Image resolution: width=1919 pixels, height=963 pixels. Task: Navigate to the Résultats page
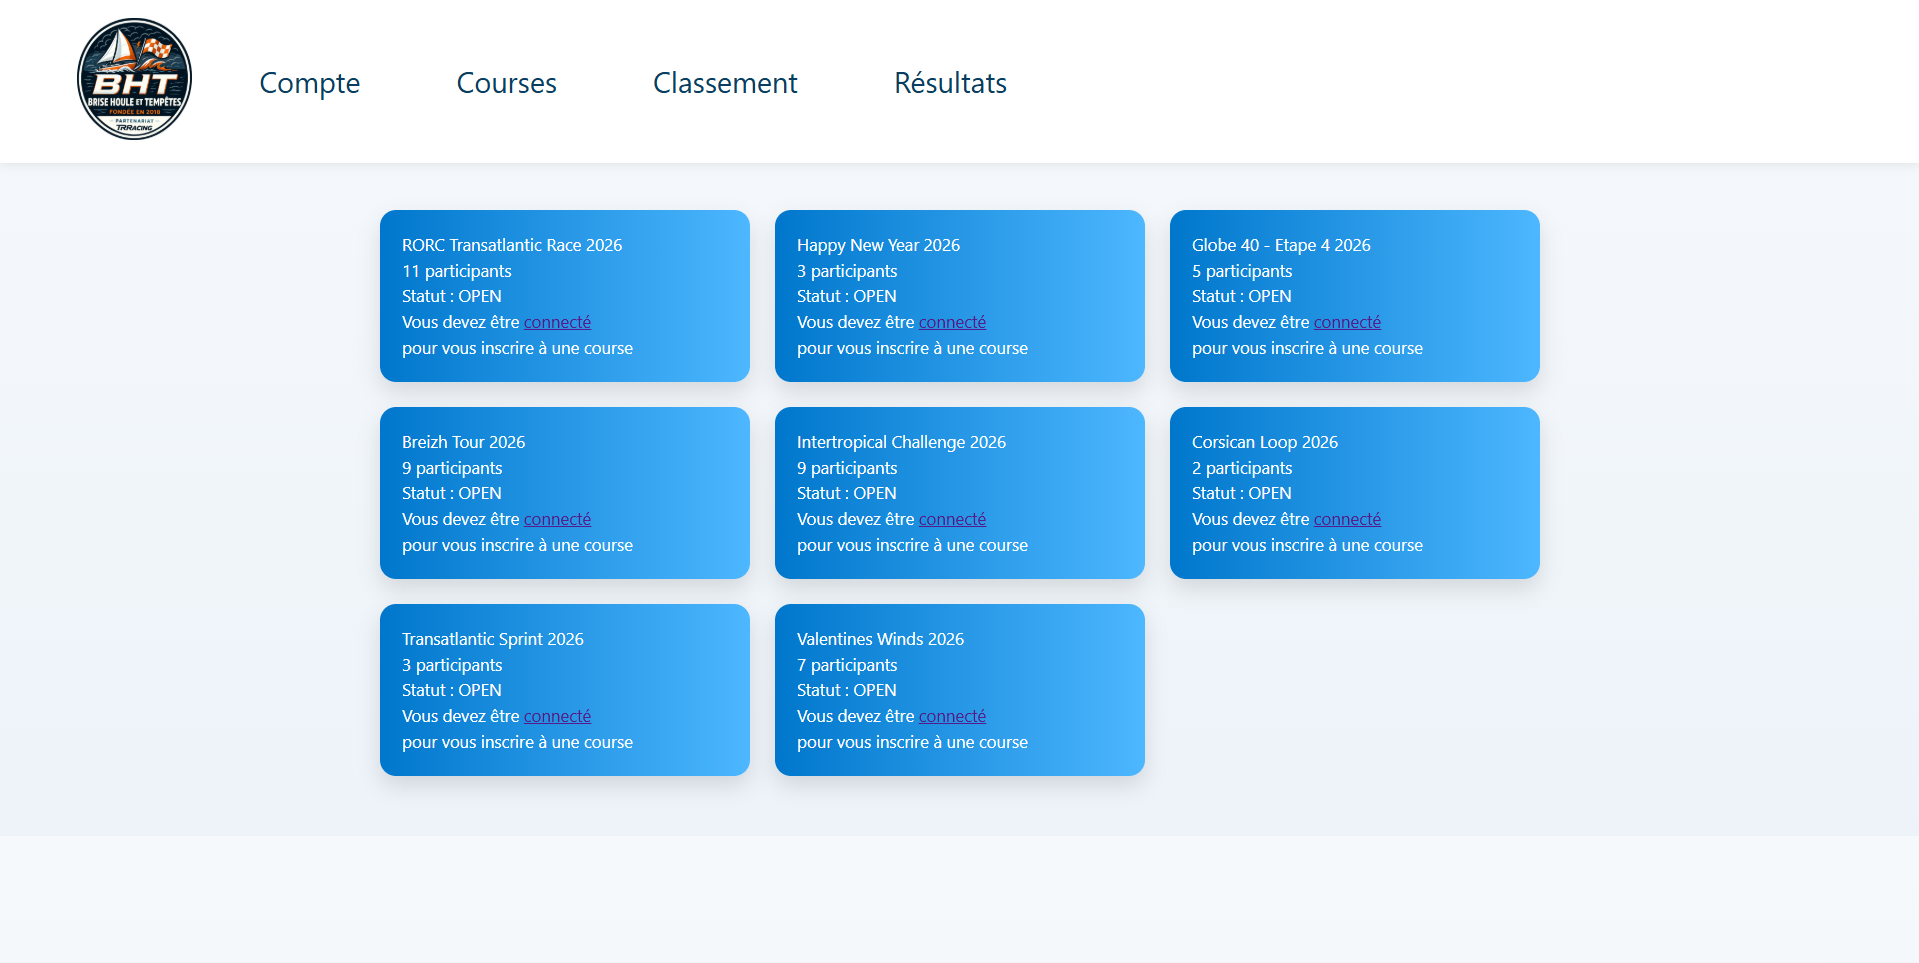click(949, 83)
